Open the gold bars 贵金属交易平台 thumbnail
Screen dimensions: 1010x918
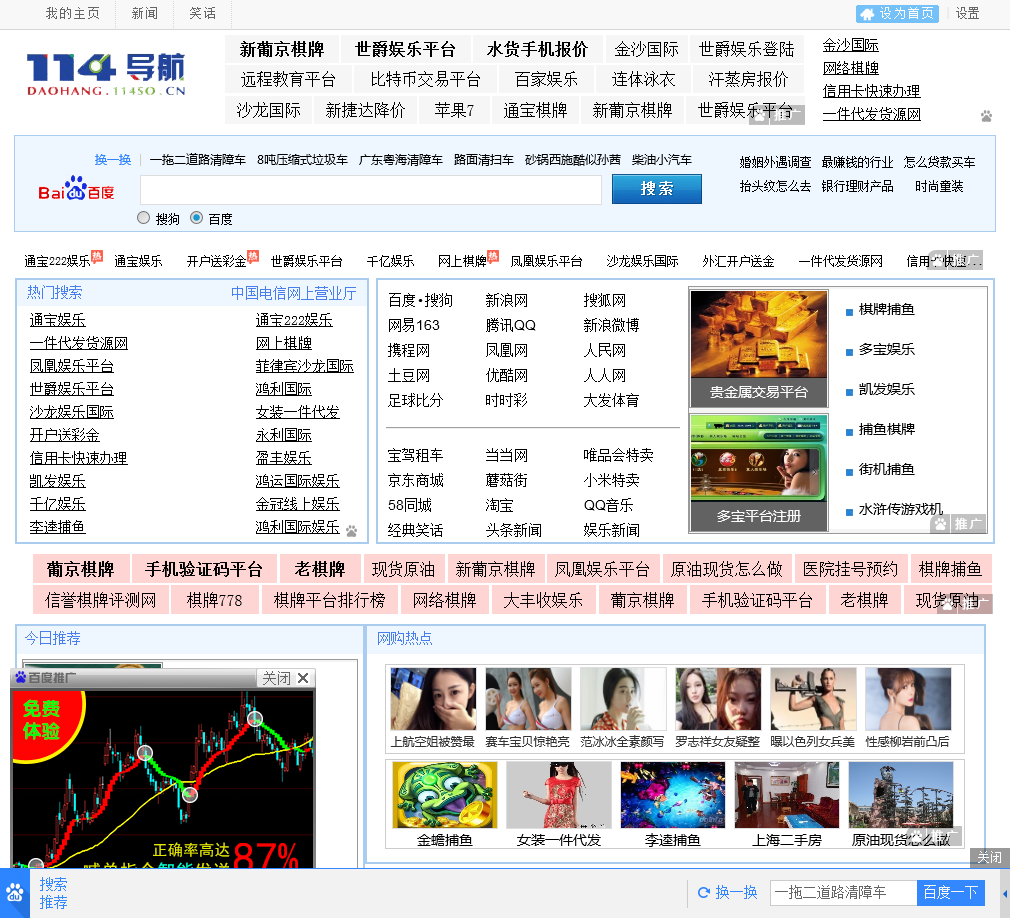click(758, 348)
